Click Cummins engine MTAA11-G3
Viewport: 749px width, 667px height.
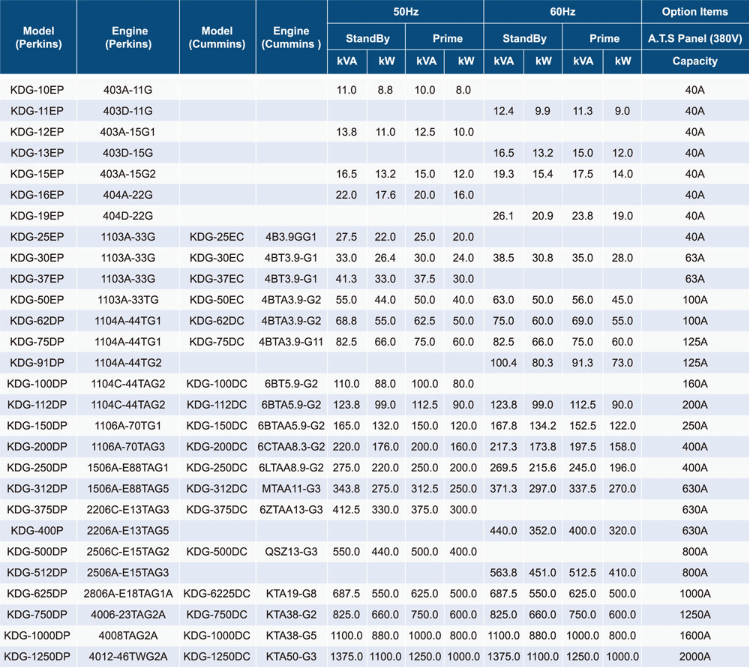click(x=291, y=489)
